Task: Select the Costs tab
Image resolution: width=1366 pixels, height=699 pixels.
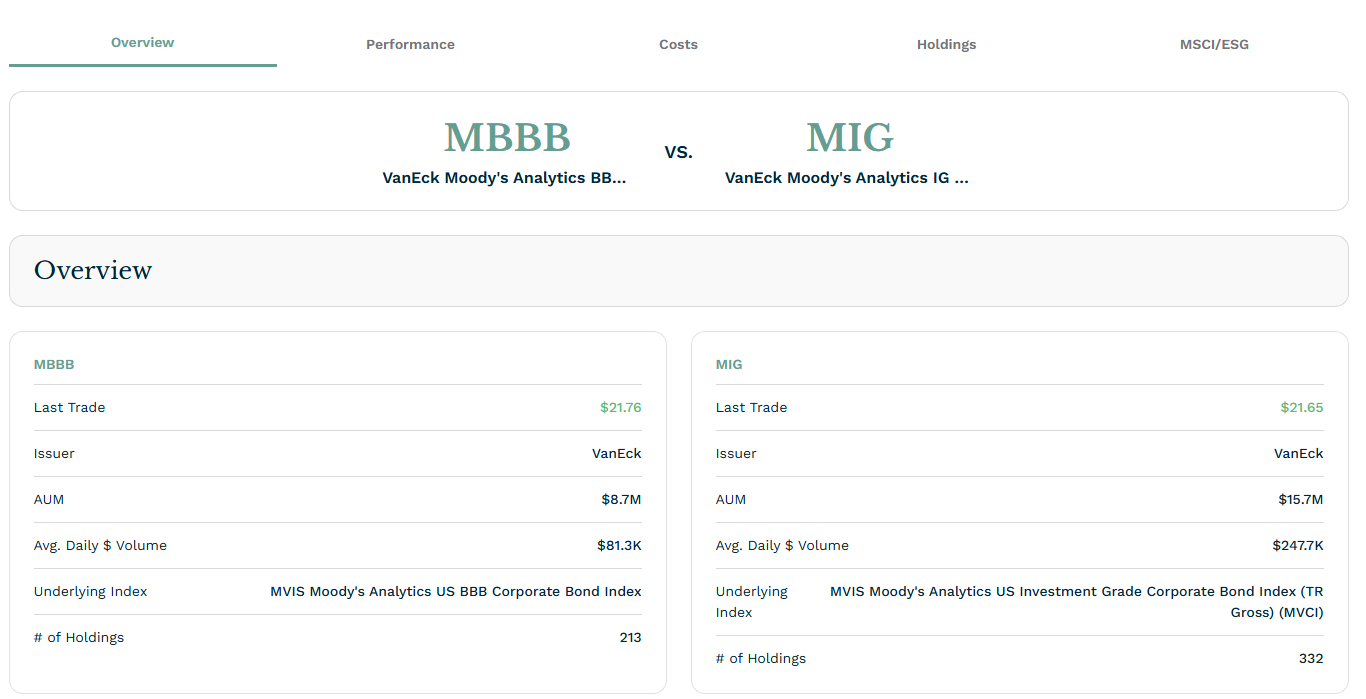Action: (678, 45)
